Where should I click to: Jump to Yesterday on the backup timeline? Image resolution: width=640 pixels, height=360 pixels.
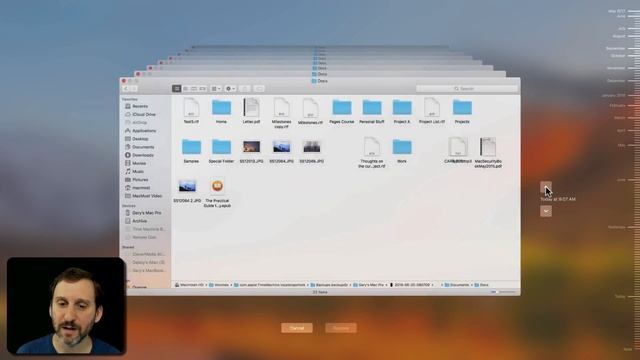tap(616, 227)
